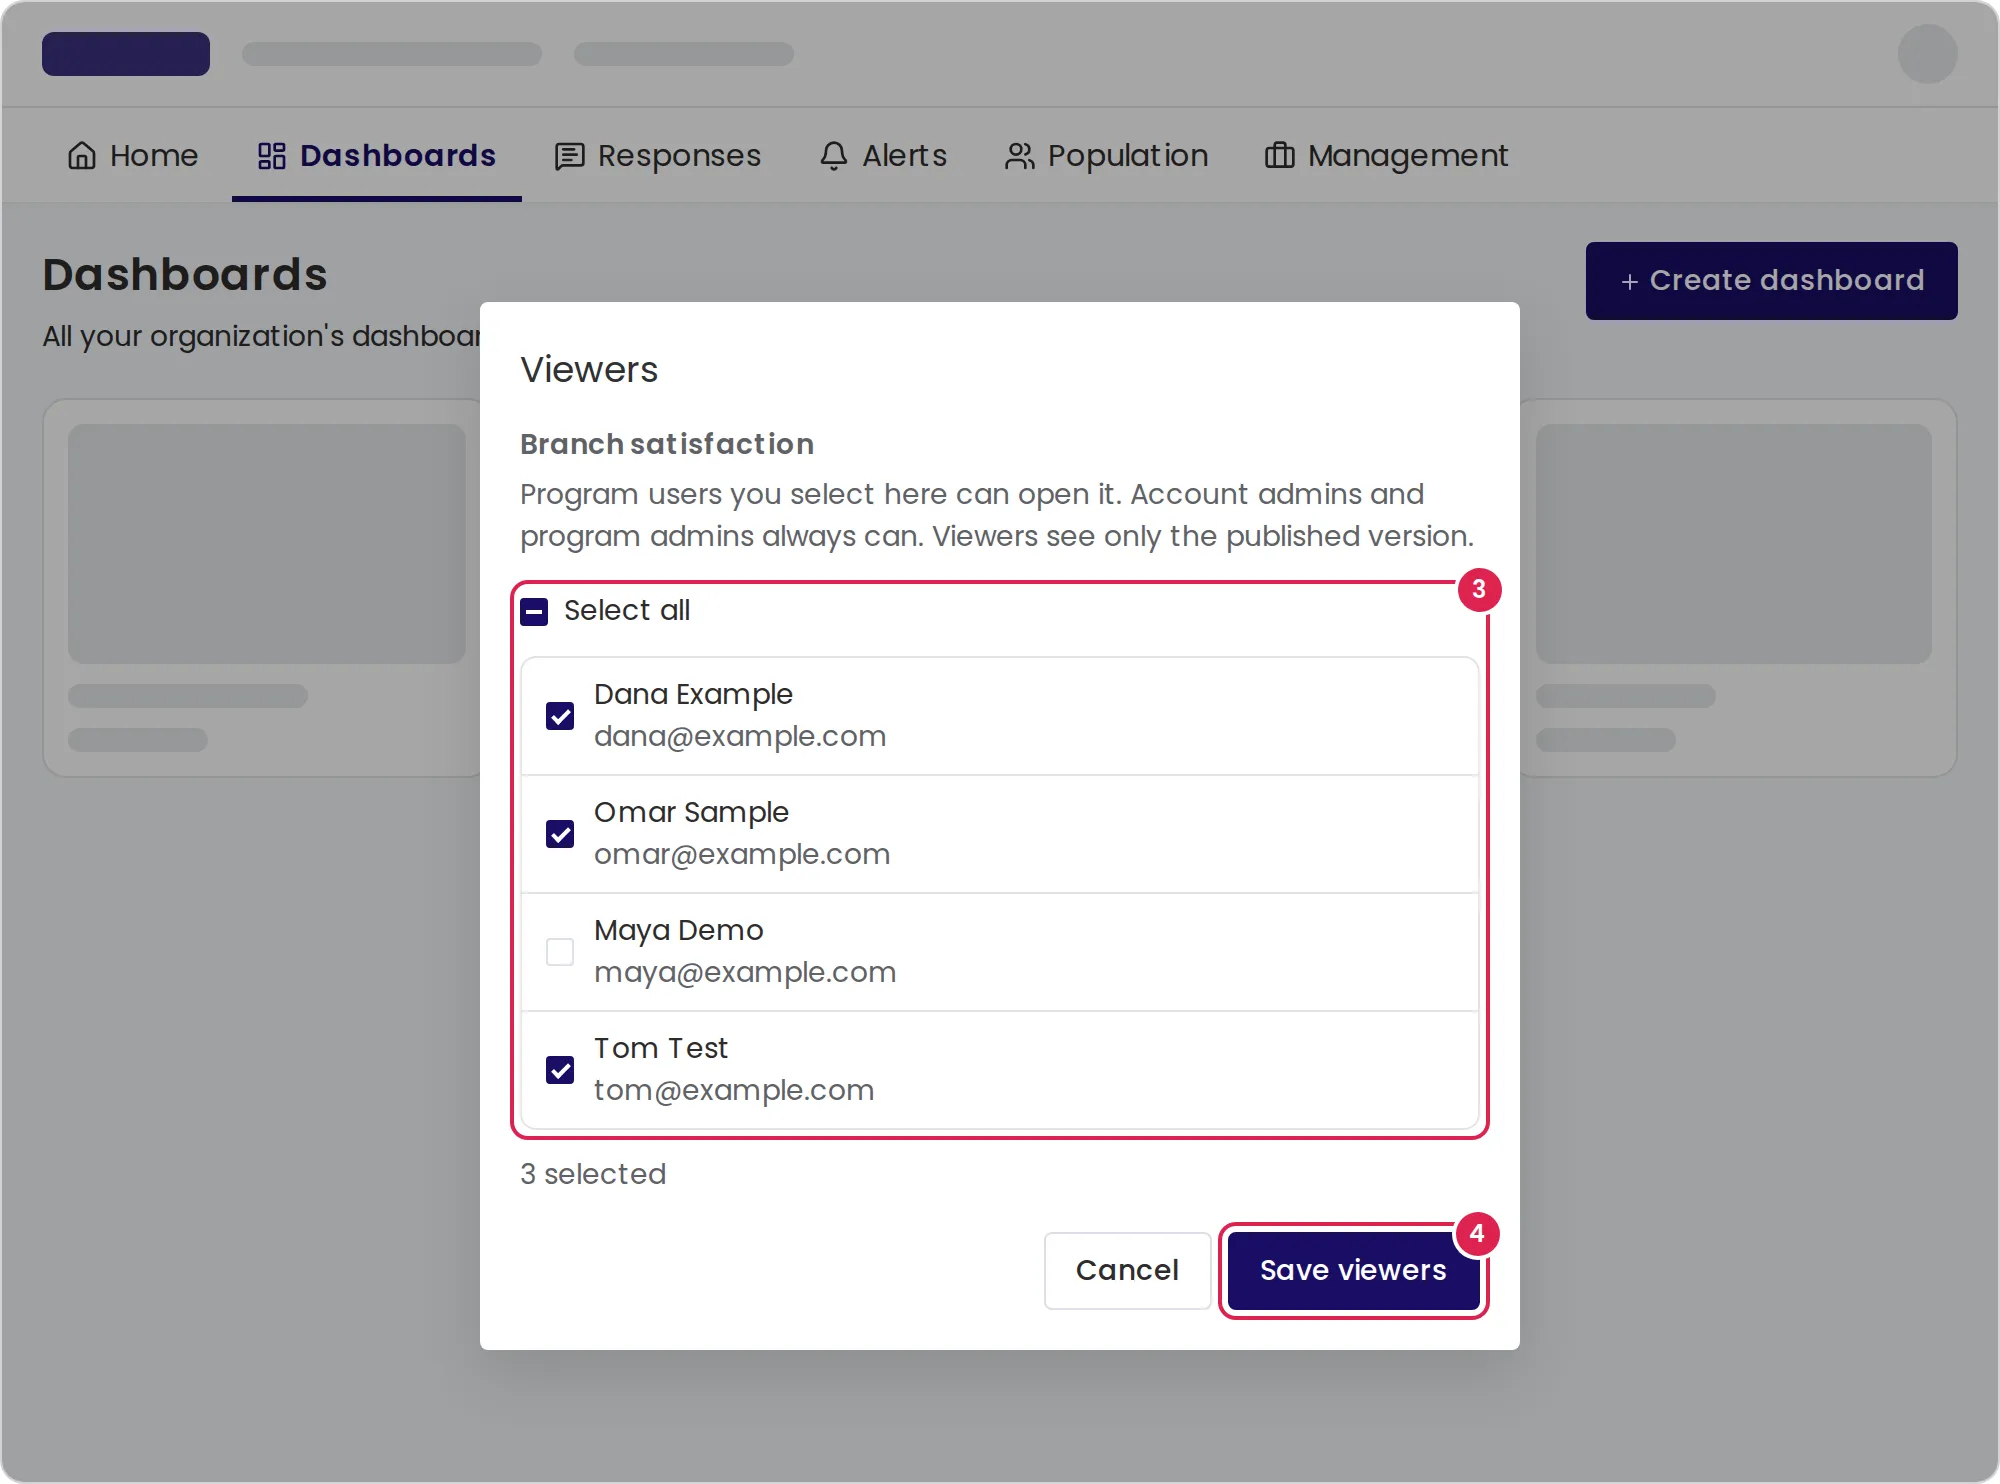Click the dana@example.com email text
The width and height of the screenshot is (2000, 1484).
[740, 737]
